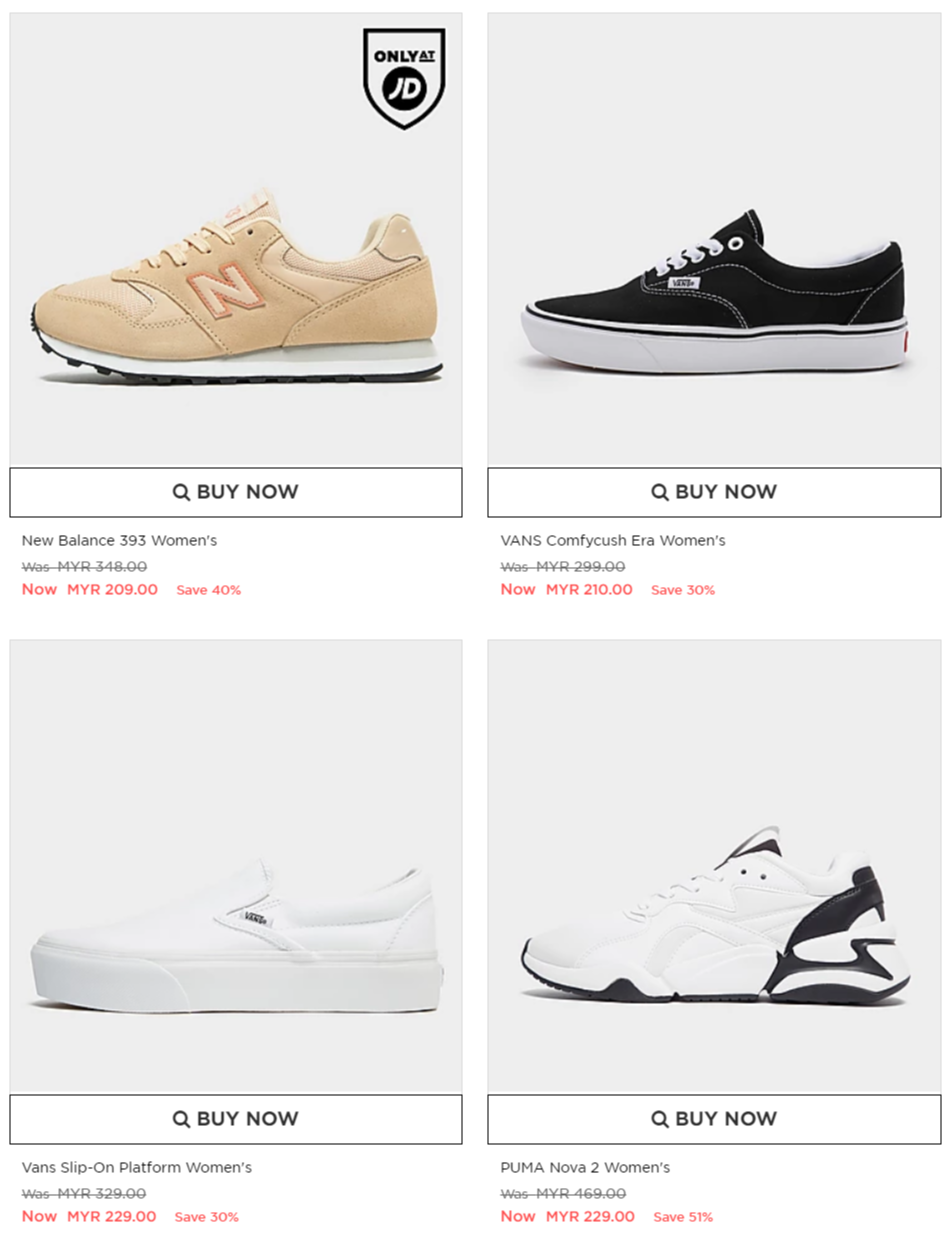Click the Only at JD shield badge

pos(404,78)
